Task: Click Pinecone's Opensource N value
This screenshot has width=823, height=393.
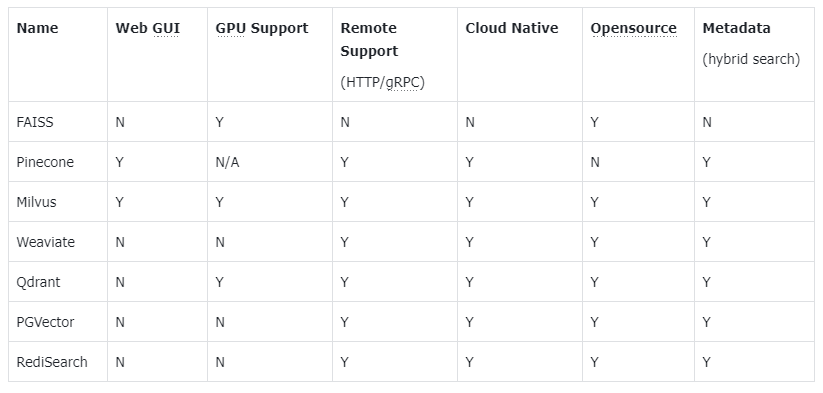Action: (595, 162)
